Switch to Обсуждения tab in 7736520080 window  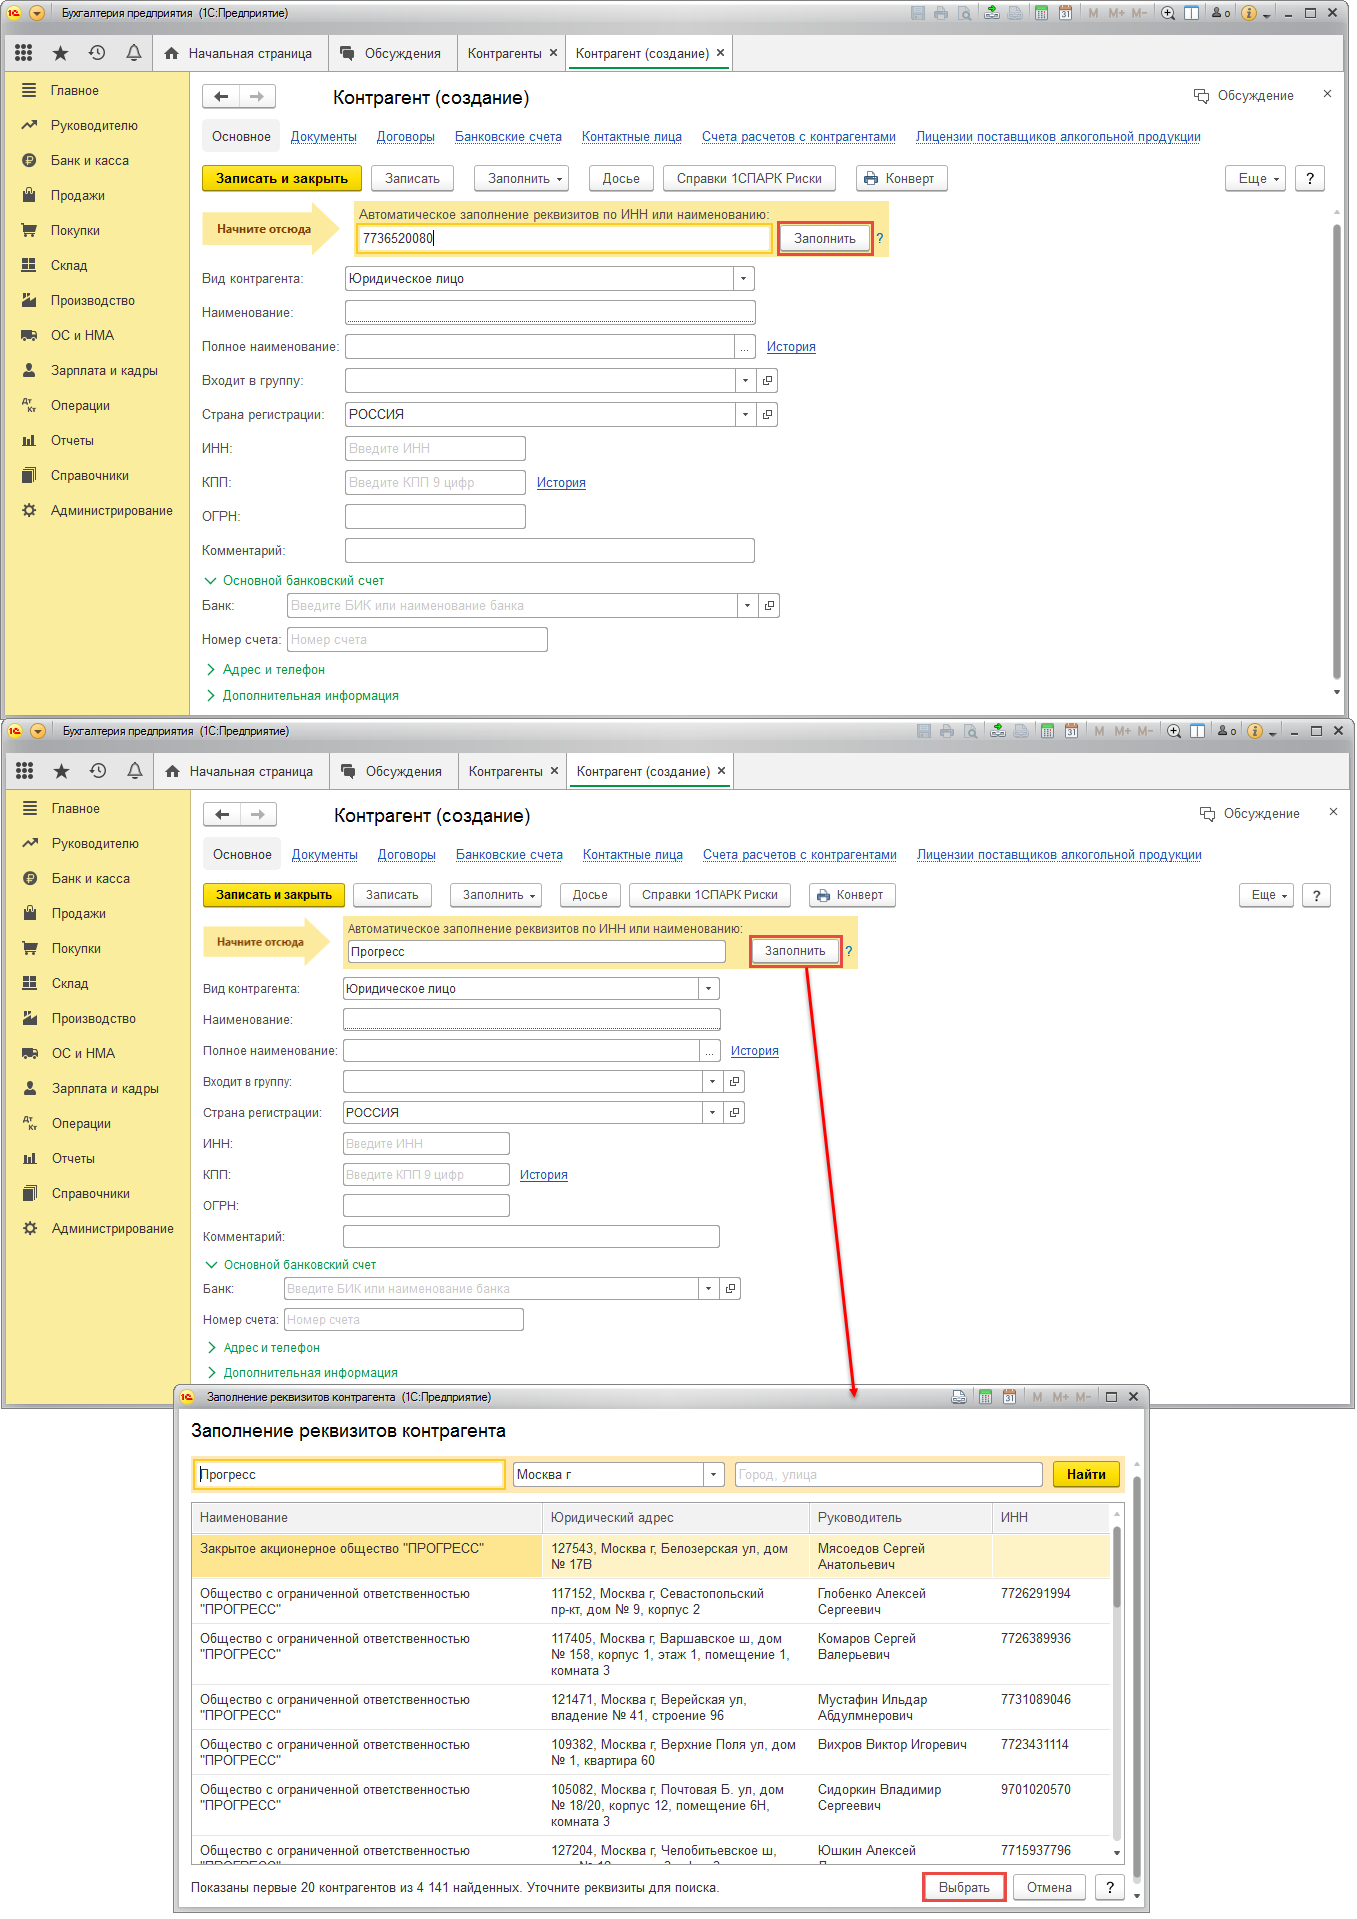pos(391,53)
